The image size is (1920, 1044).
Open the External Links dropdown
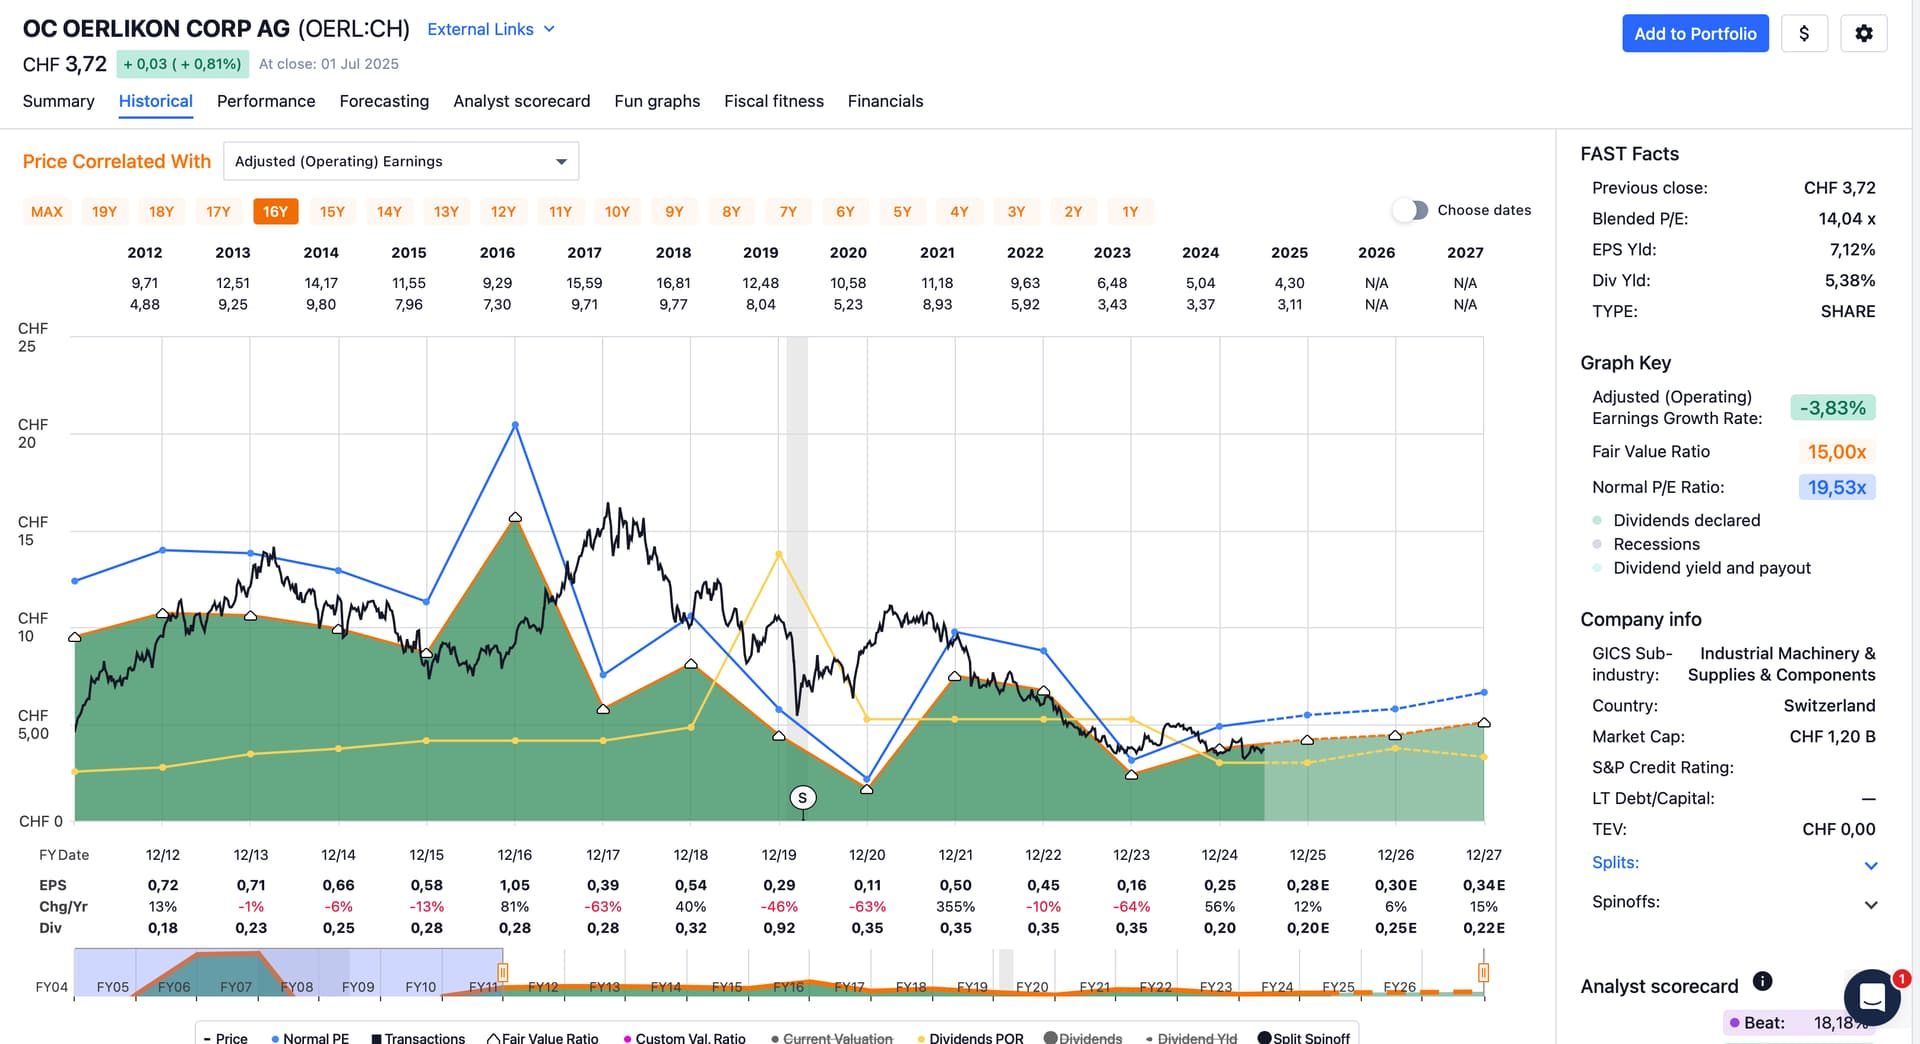pyautogui.click(x=491, y=29)
